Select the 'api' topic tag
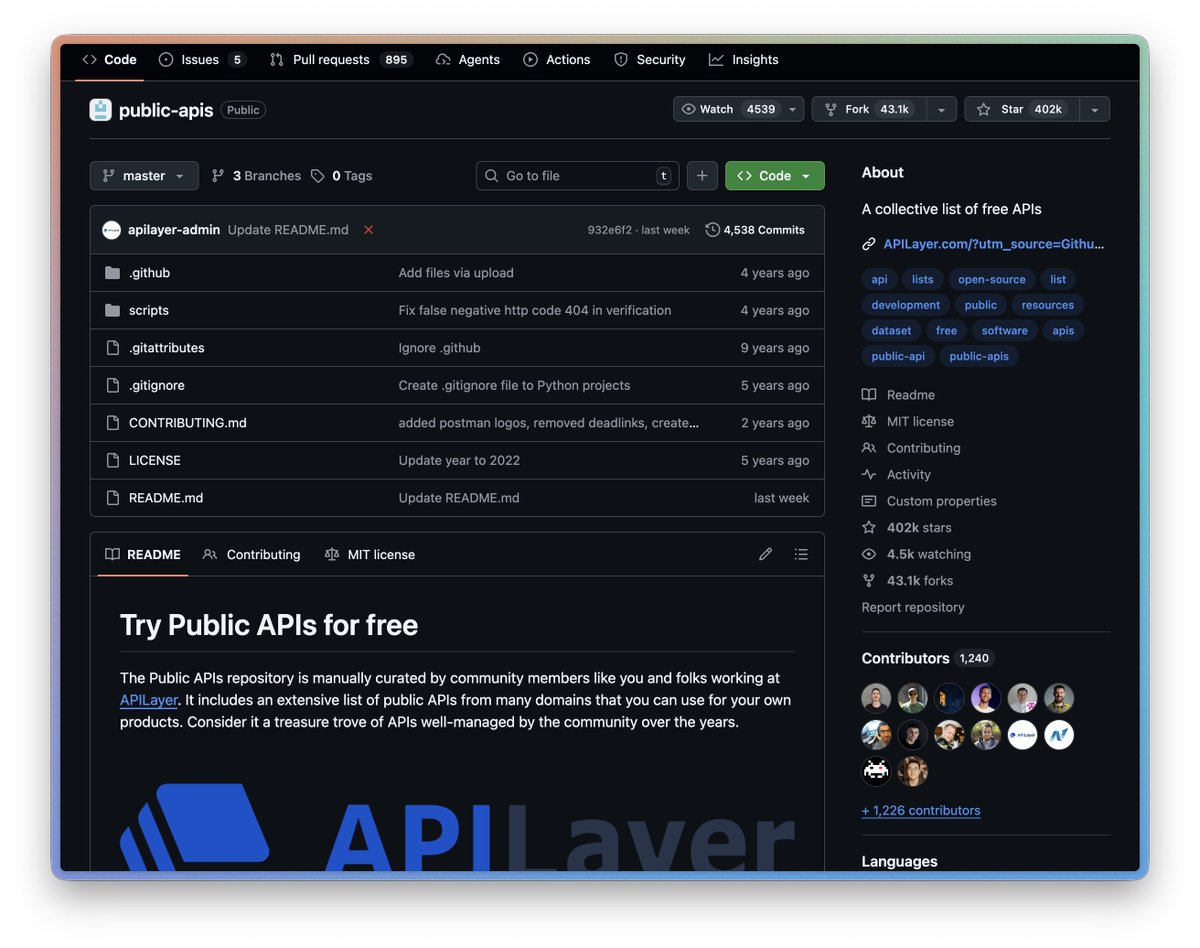The width and height of the screenshot is (1200, 948). click(879, 280)
